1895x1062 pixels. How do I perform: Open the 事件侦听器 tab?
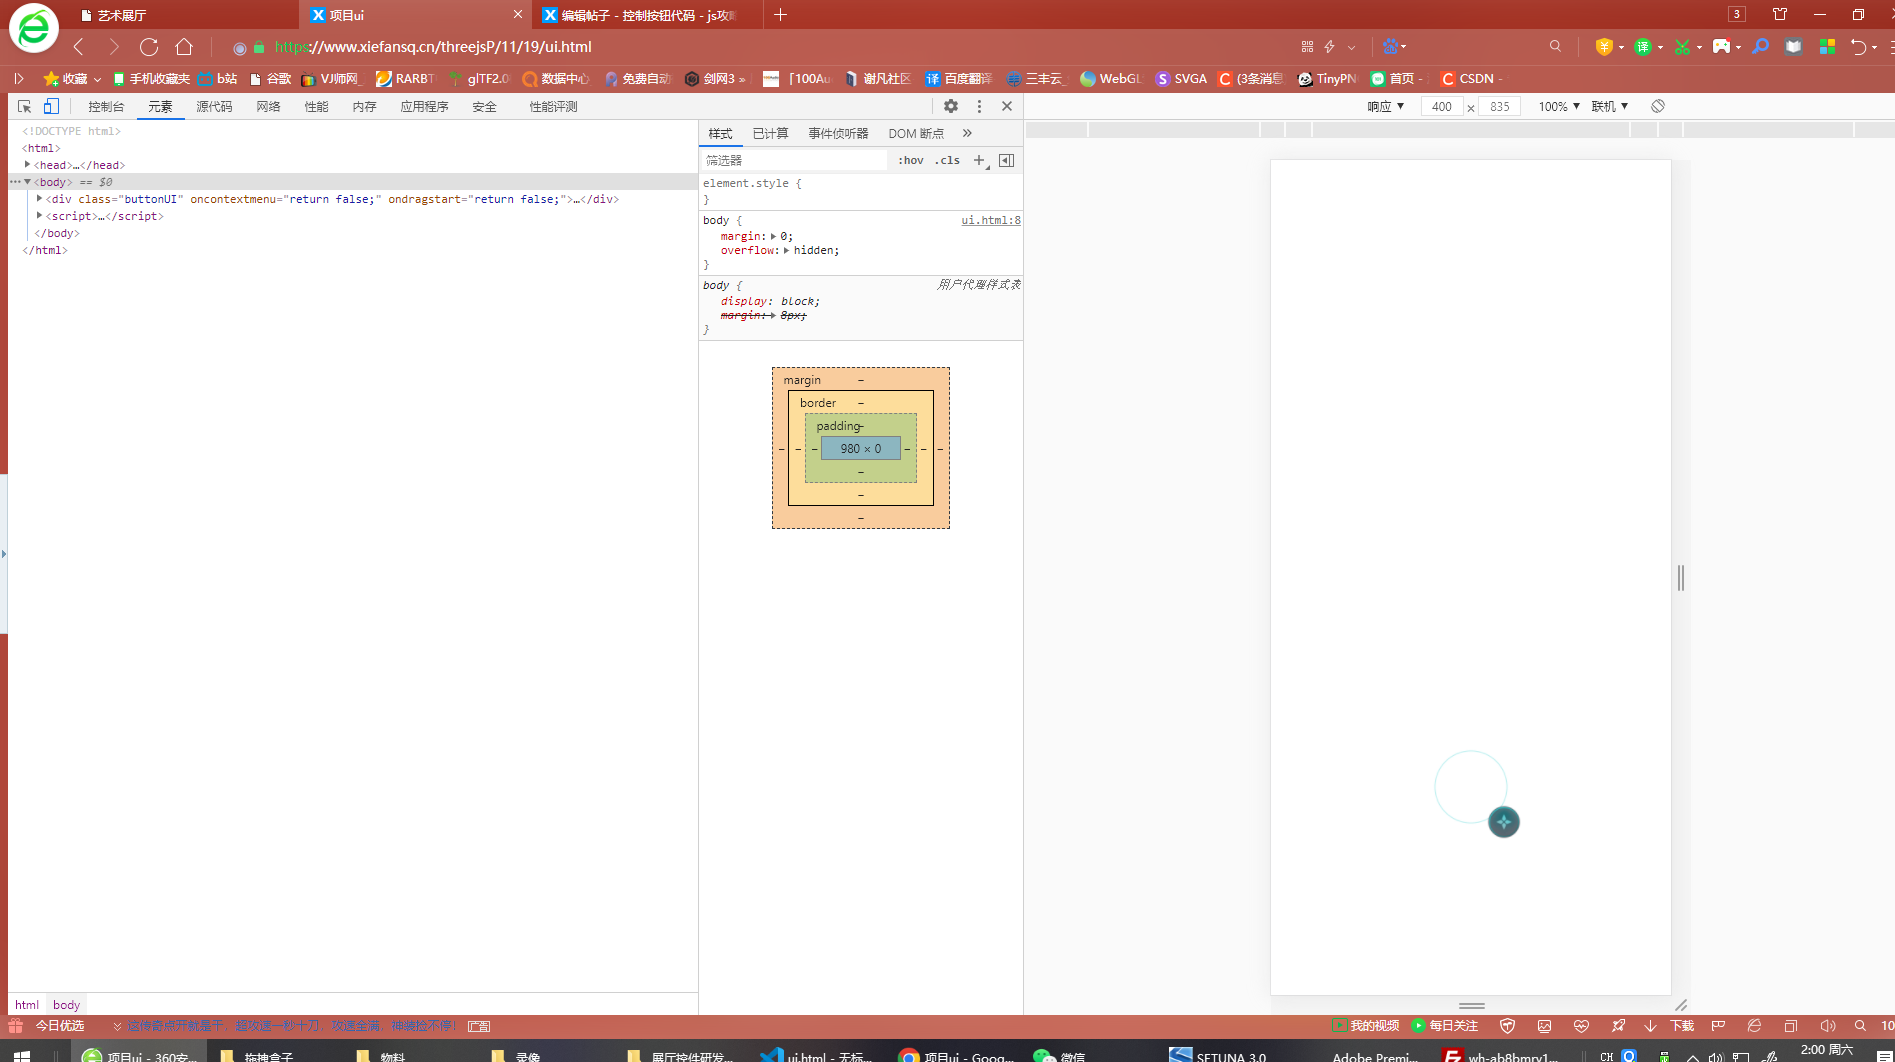coord(838,134)
